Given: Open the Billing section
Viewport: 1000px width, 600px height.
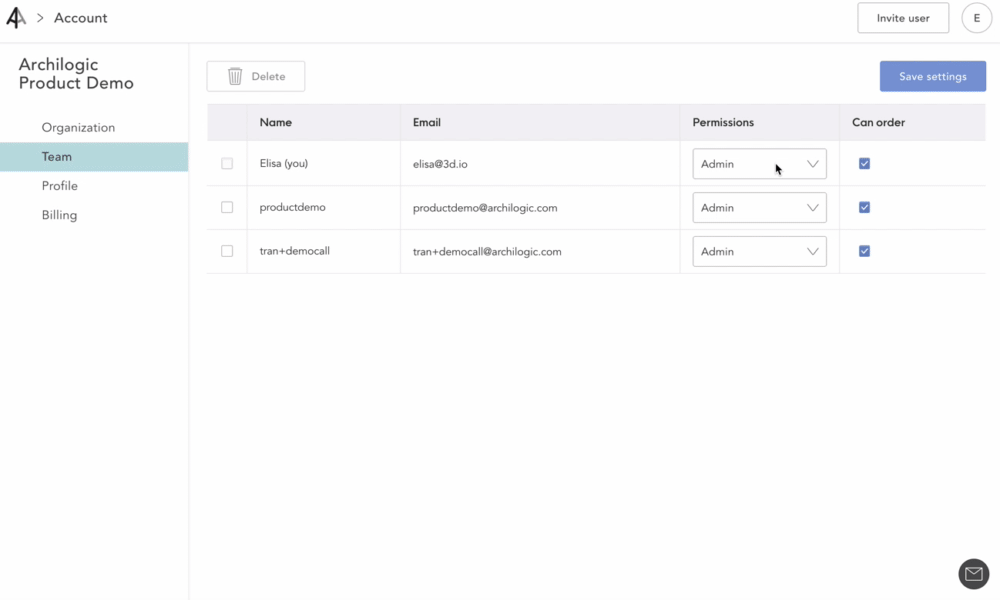Looking at the screenshot, I should pyautogui.click(x=59, y=216).
